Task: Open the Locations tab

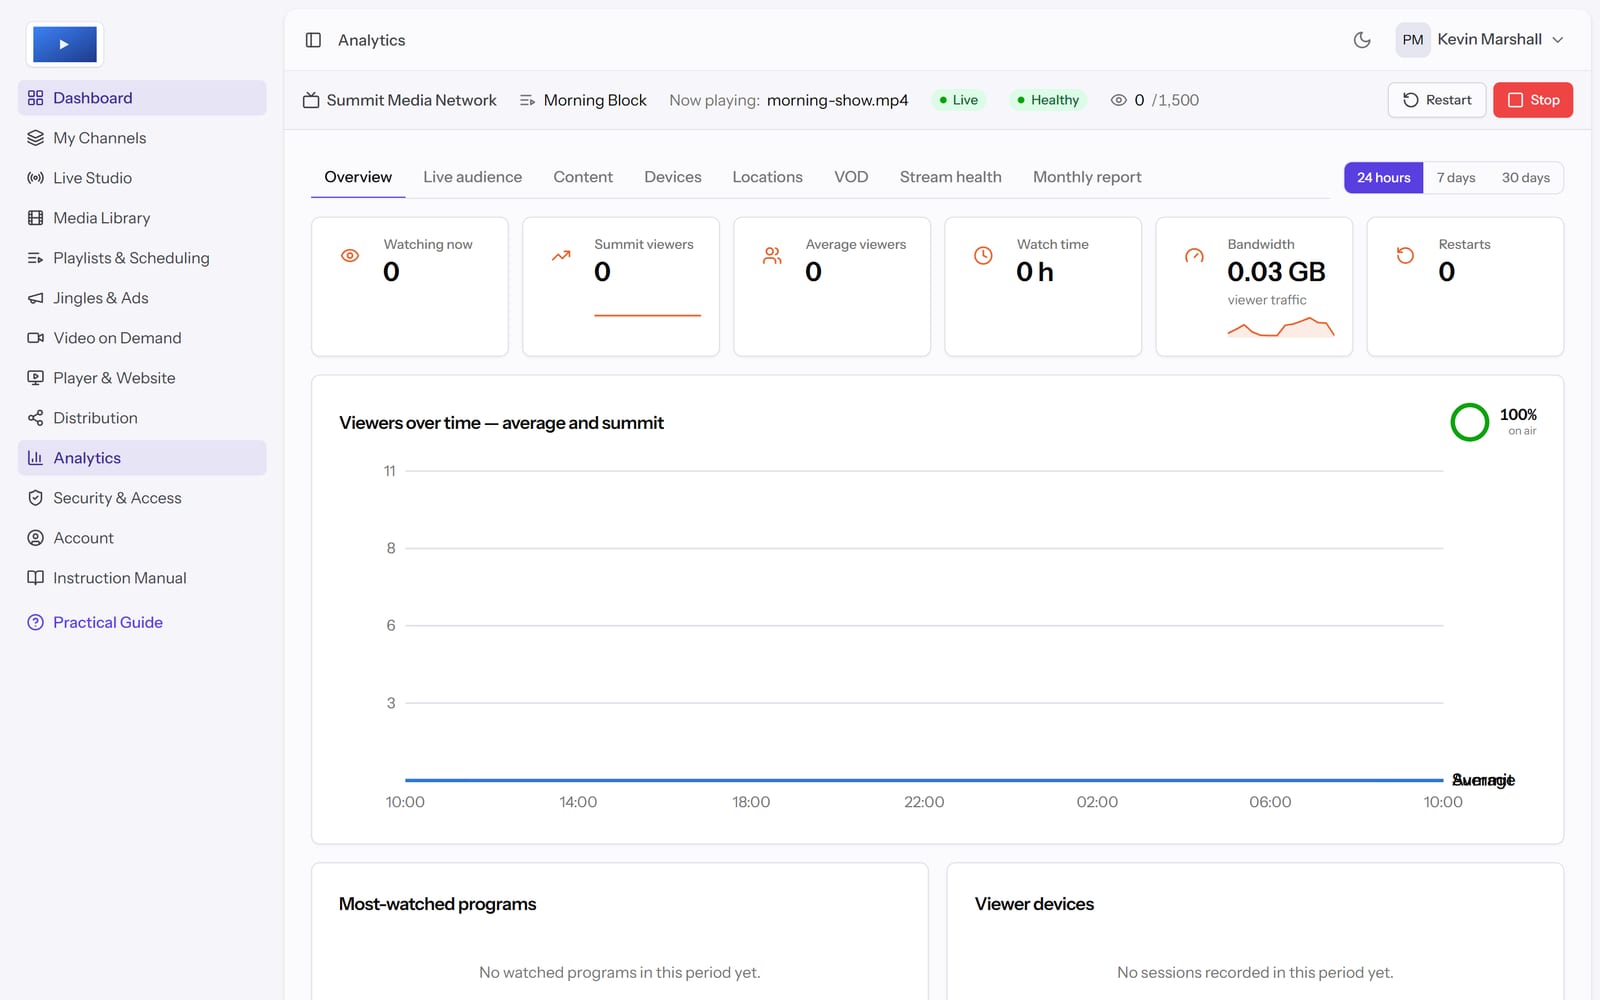Action: (767, 177)
